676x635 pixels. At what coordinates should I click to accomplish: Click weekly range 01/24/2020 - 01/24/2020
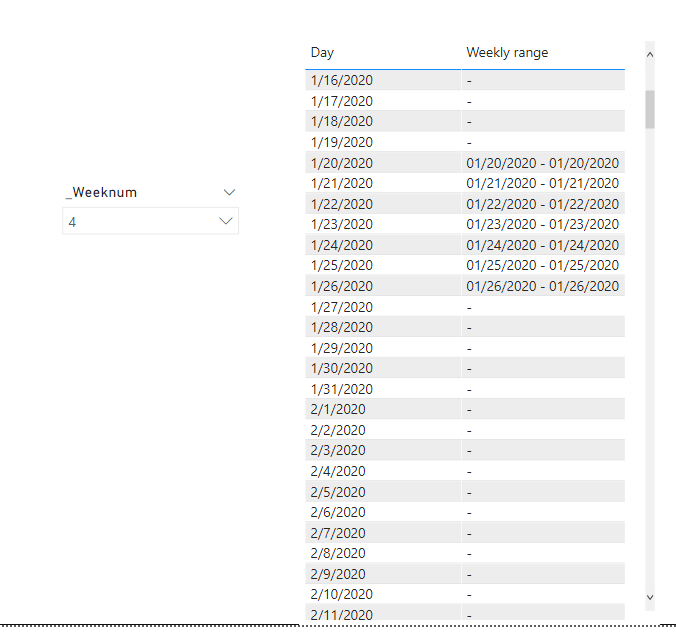click(542, 245)
